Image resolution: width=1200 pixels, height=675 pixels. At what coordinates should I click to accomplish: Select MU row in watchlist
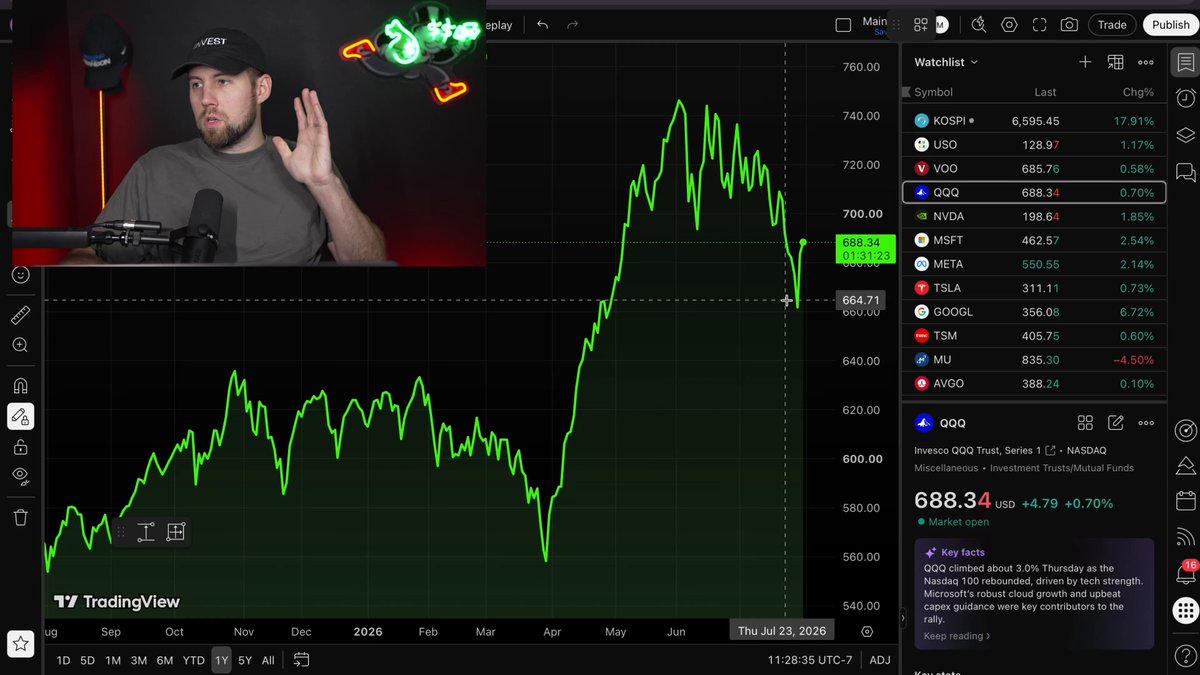coord(1034,359)
